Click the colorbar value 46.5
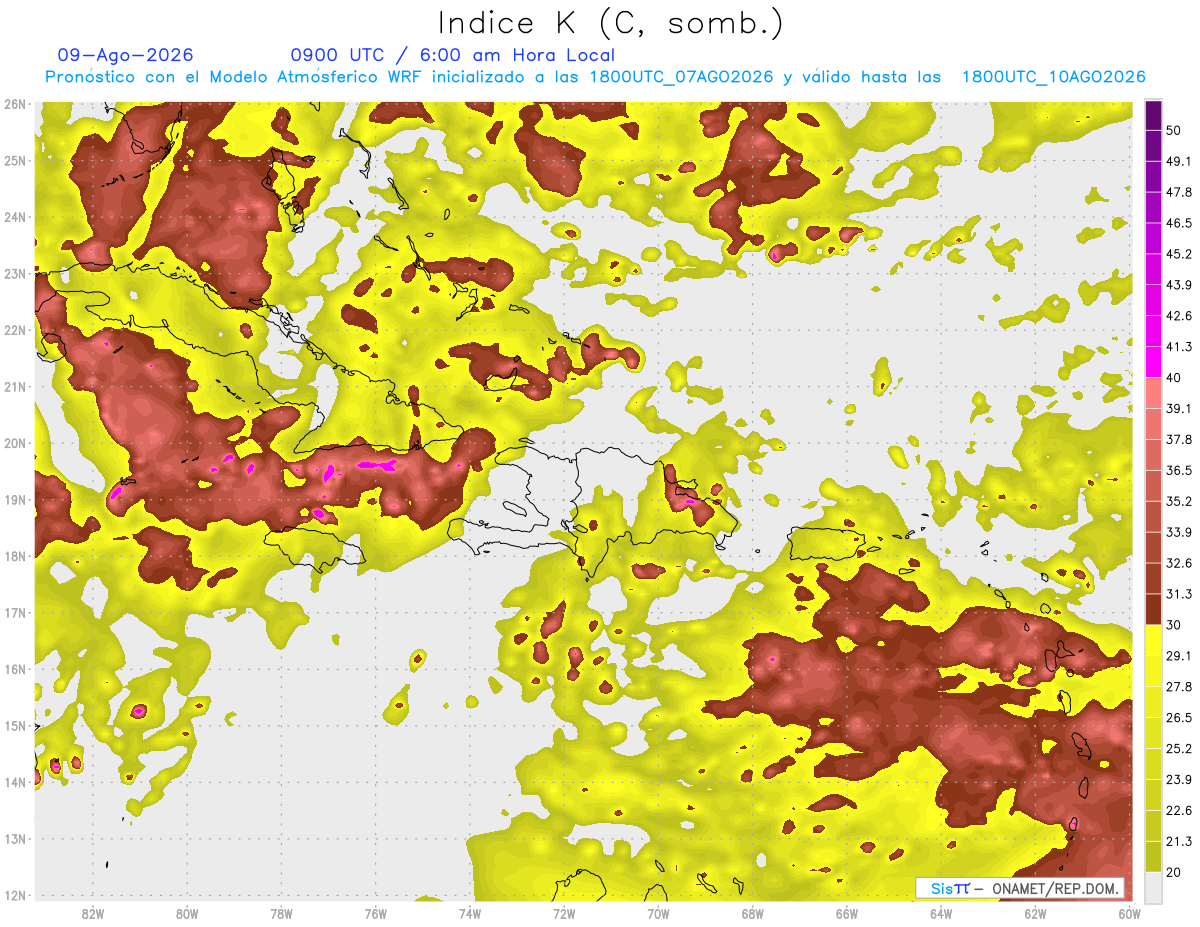The width and height of the screenshot is (1200, 927). click(1179, 223)
